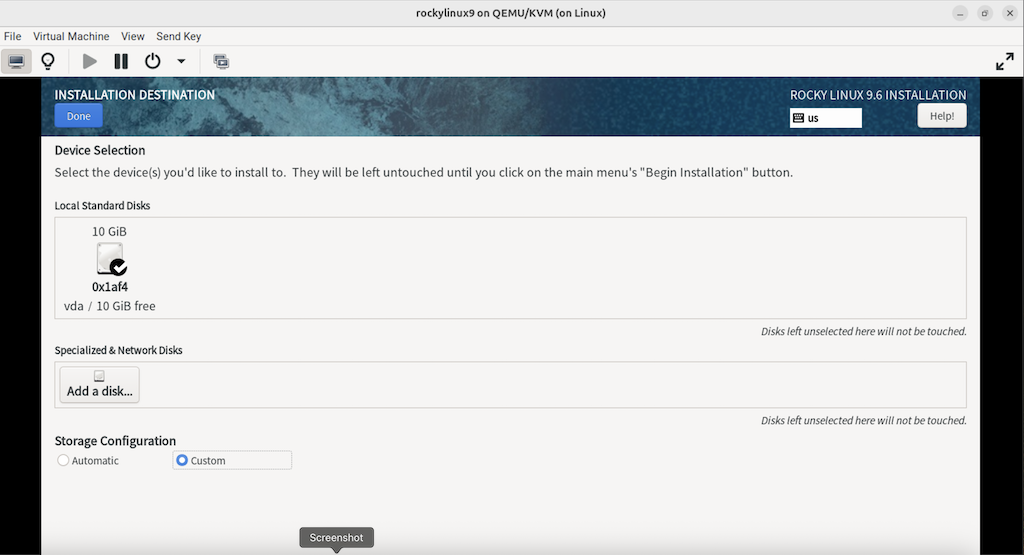1024x555 pixels.
Task: Switch viewer to fullscreen mode
Action: pyautogui.click(x=1004, y=61)
